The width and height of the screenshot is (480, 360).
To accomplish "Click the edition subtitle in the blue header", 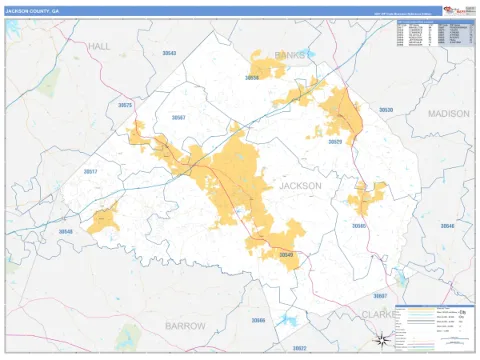I will point(402,14).
